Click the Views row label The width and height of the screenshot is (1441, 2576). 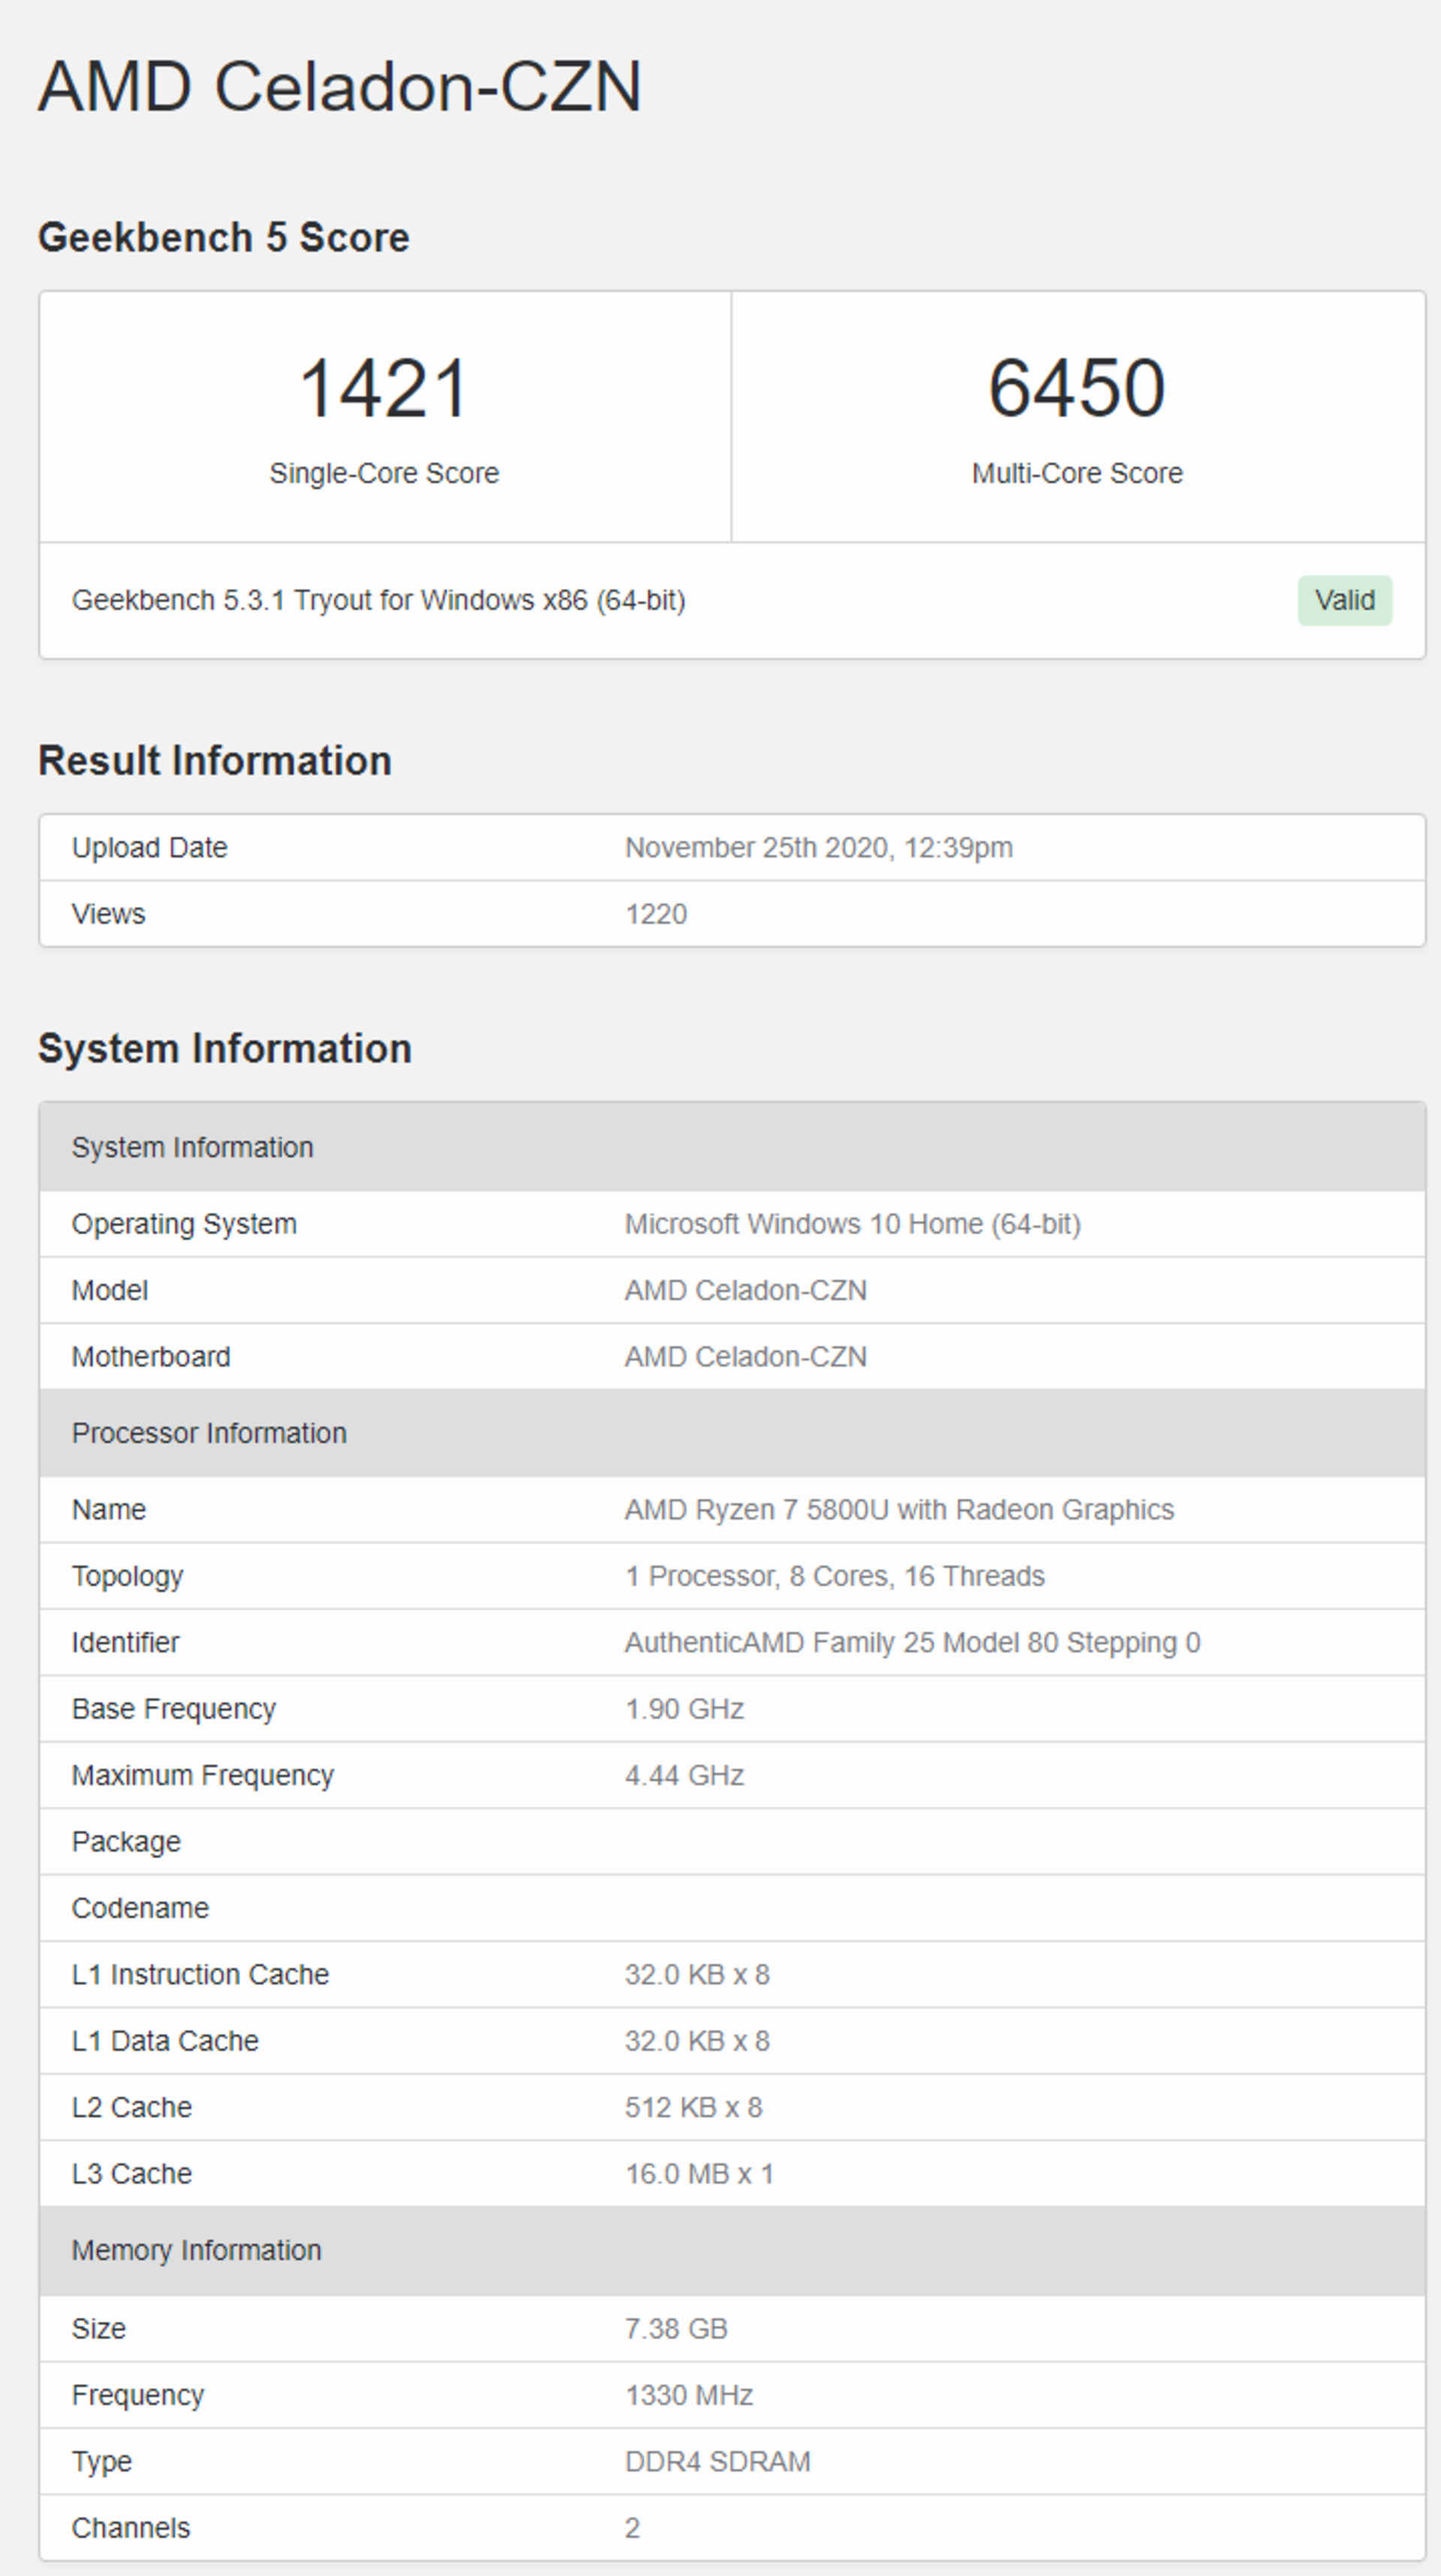pyautogui.click(x=108, y=914)
